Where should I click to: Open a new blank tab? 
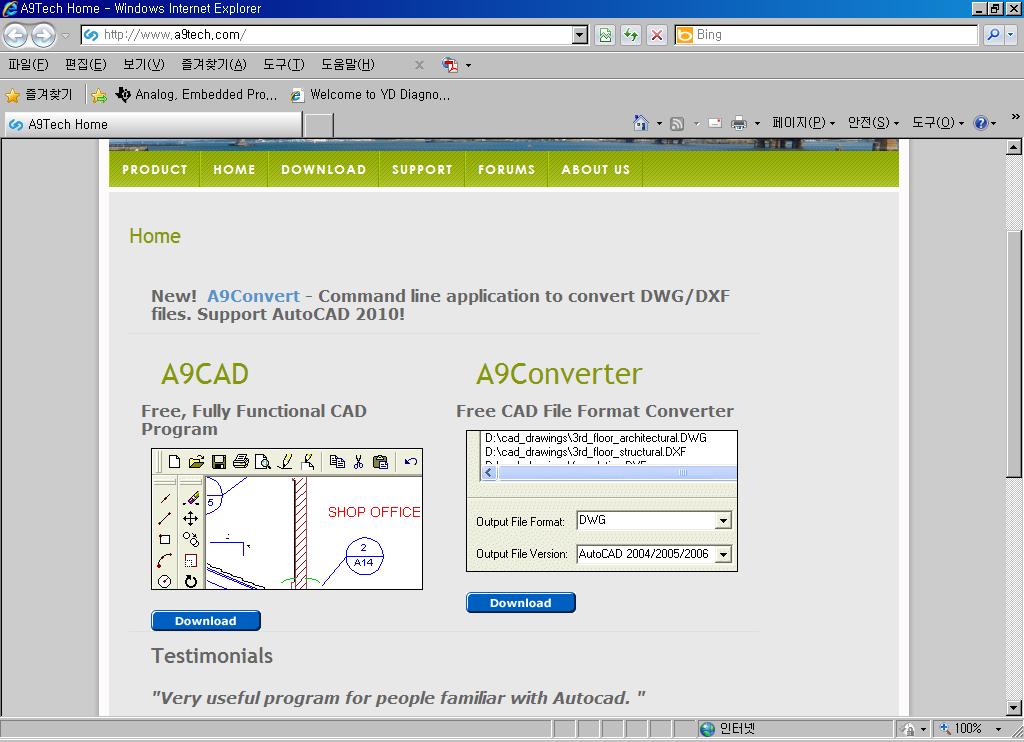[x=319, y=125]
